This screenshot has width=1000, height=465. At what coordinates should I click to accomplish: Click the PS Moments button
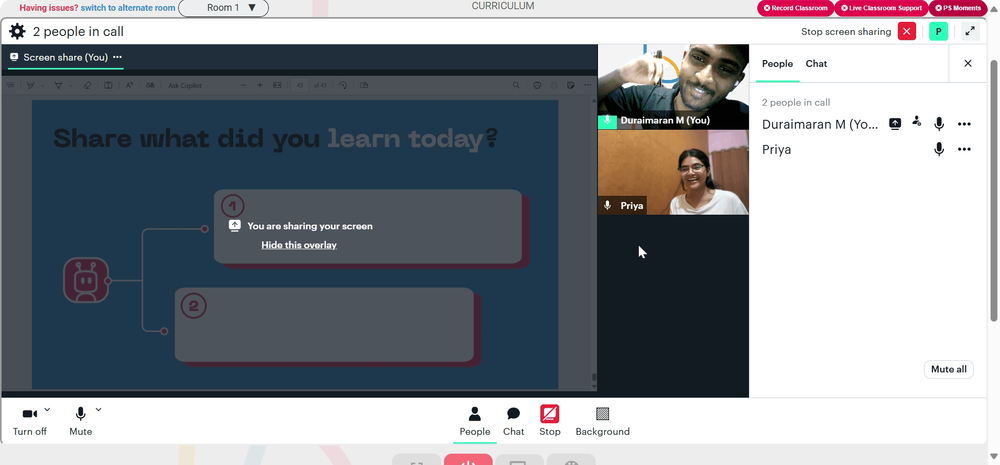[x=958, y=8]
